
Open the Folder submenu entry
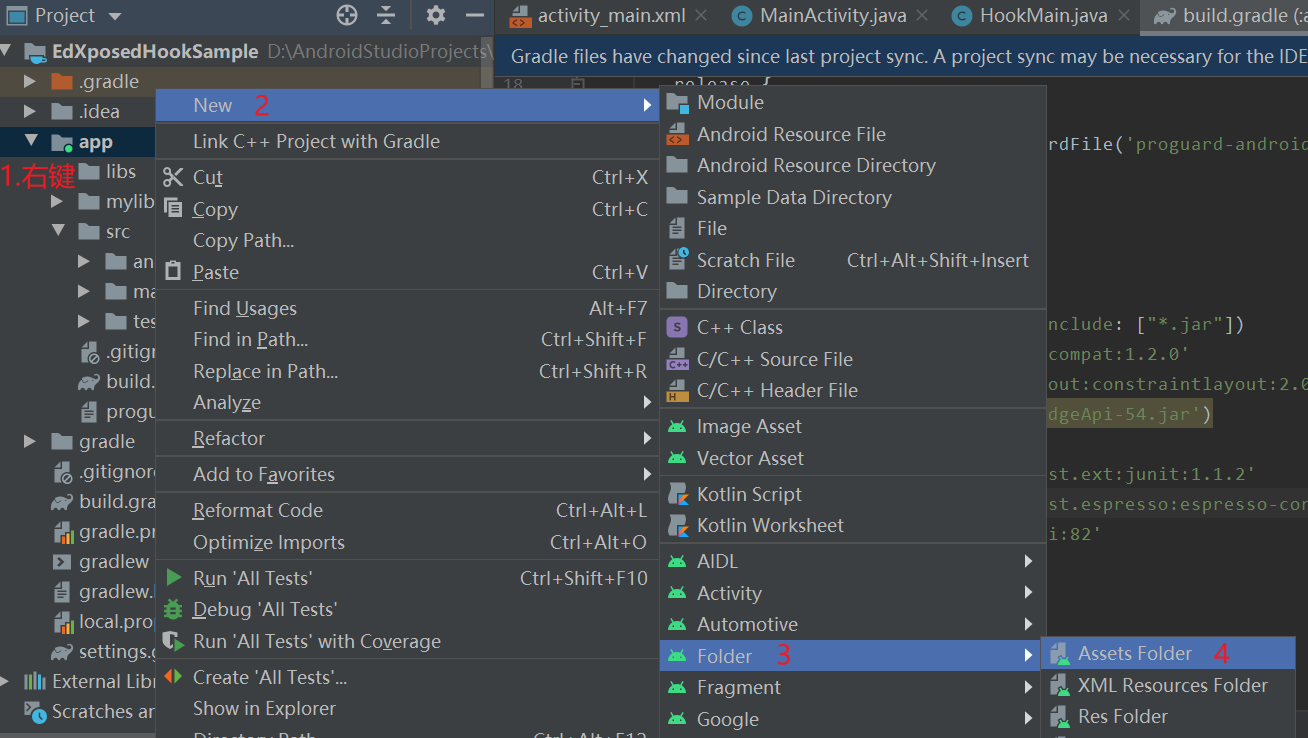(x=853, y=656)
